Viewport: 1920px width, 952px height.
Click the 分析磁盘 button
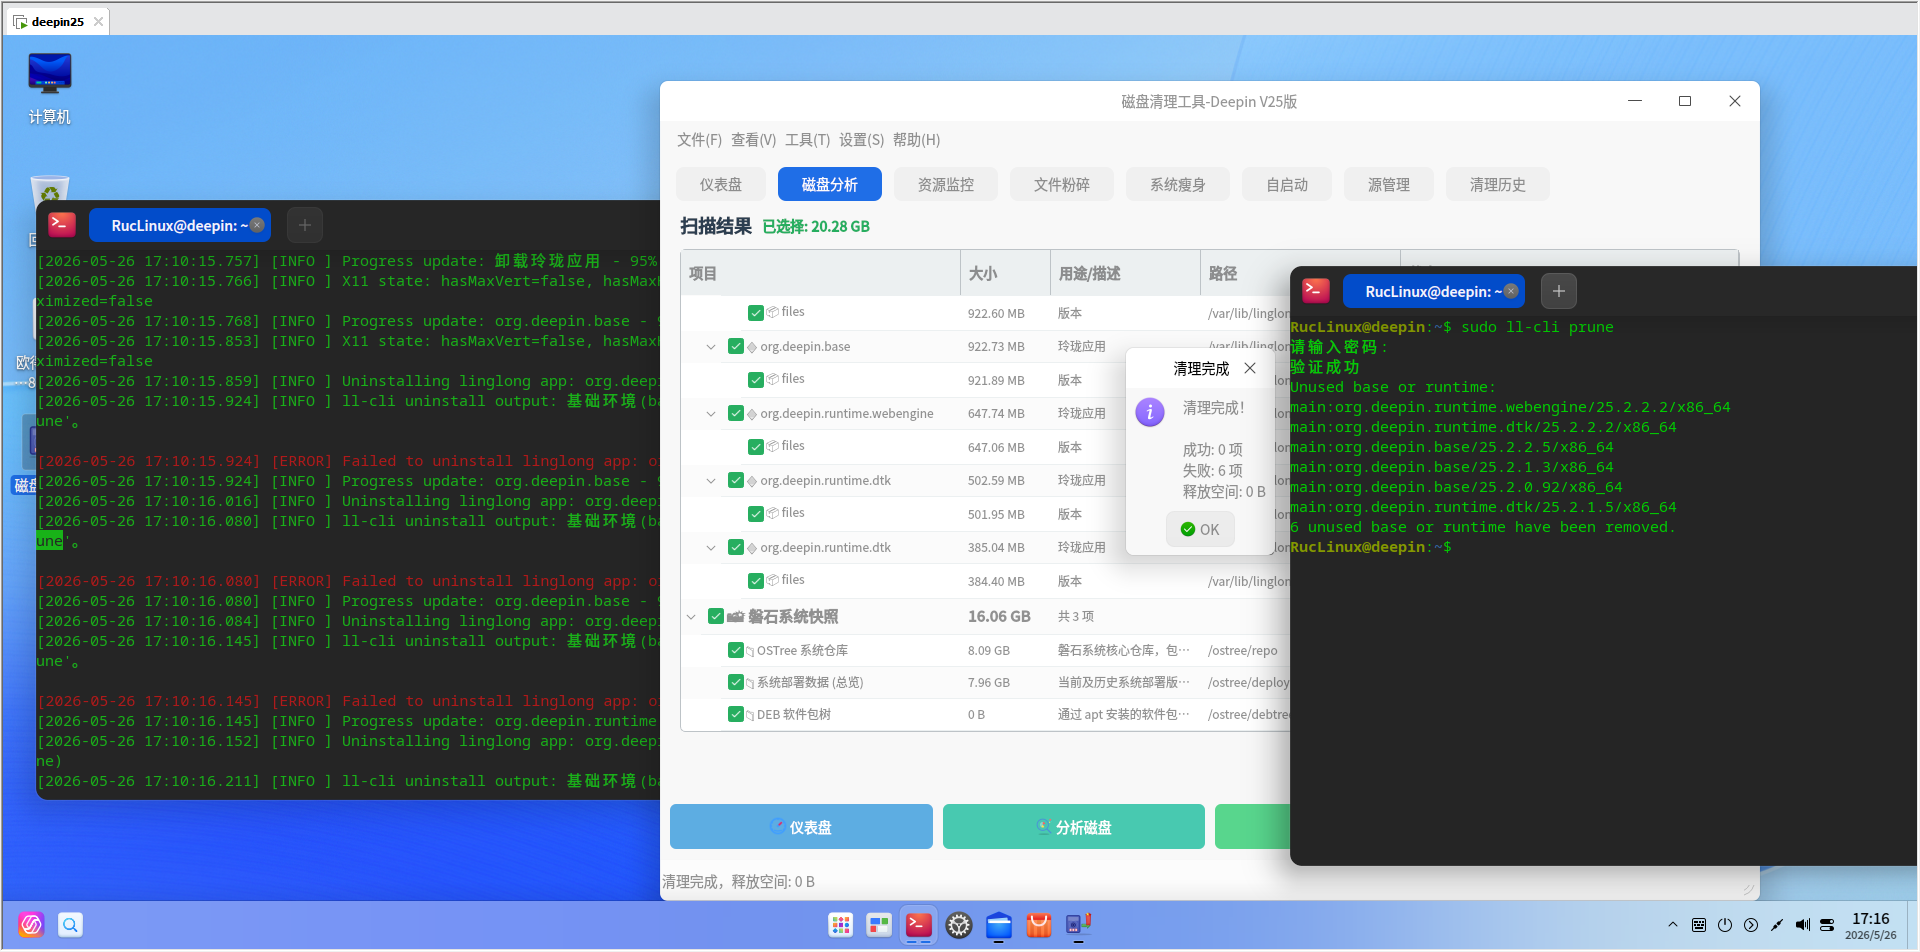coord(1073,827)
